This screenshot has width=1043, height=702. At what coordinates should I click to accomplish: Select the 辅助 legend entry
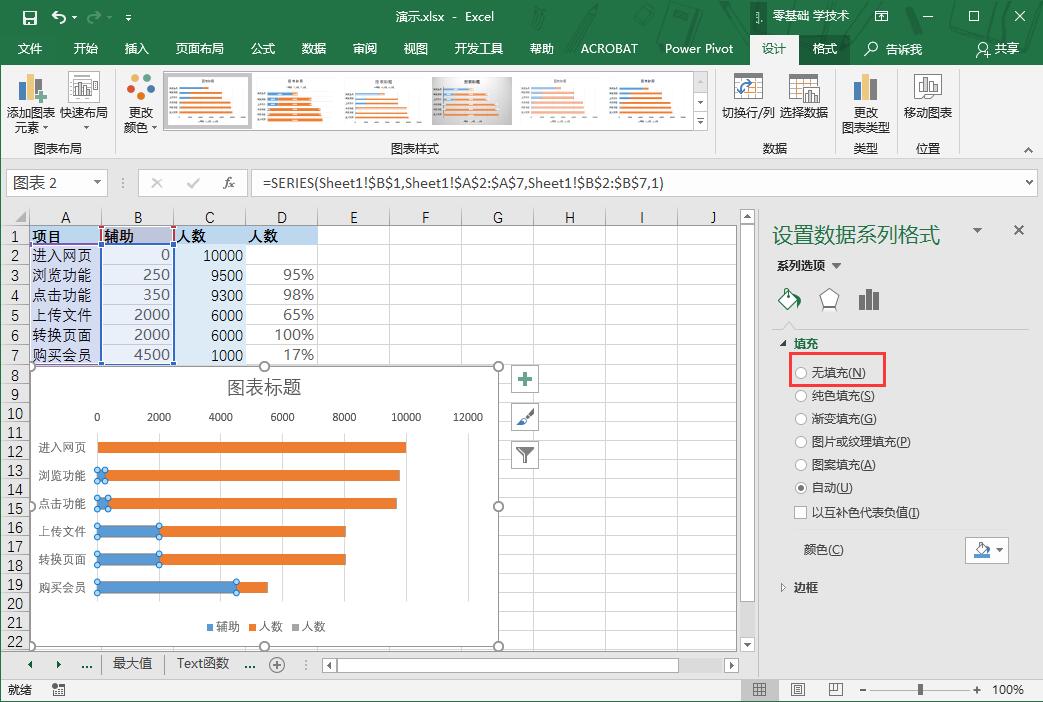pos(223,627)
